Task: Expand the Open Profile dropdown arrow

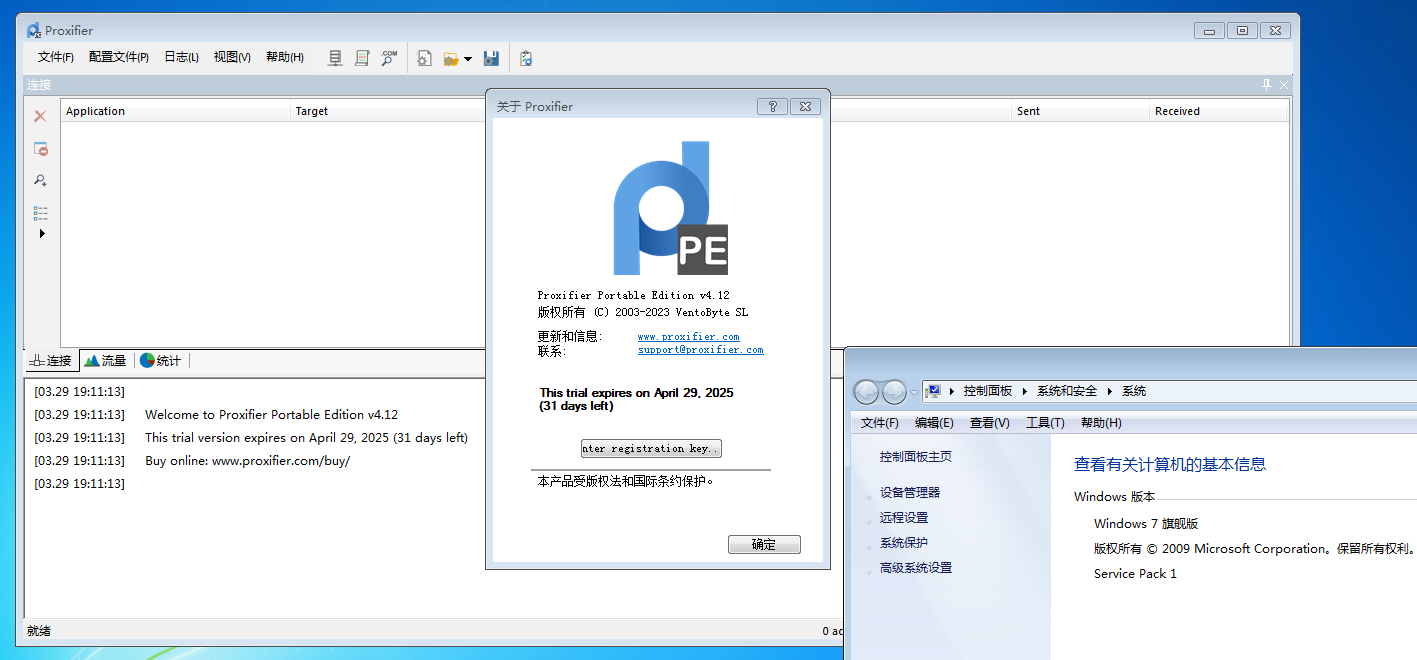Action: 467,59
